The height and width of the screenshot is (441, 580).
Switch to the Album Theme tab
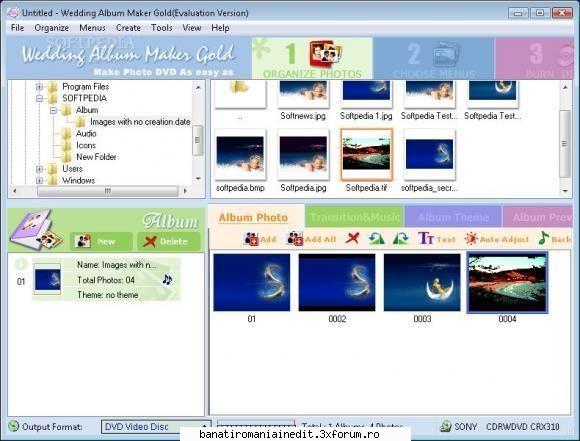[x=453, y=217]
